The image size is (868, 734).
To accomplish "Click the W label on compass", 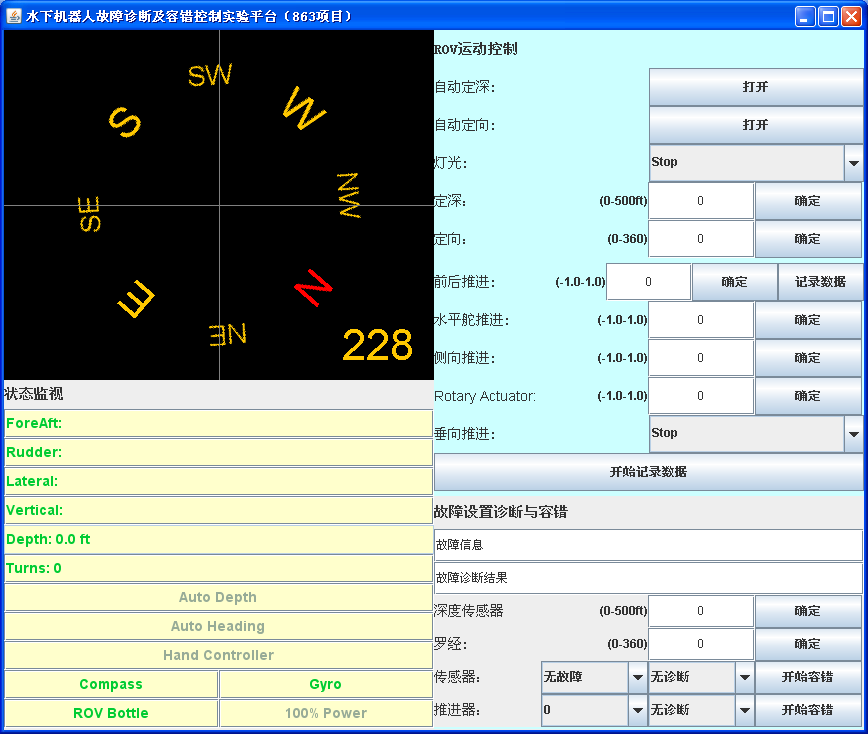I will (x=304, y=108).
